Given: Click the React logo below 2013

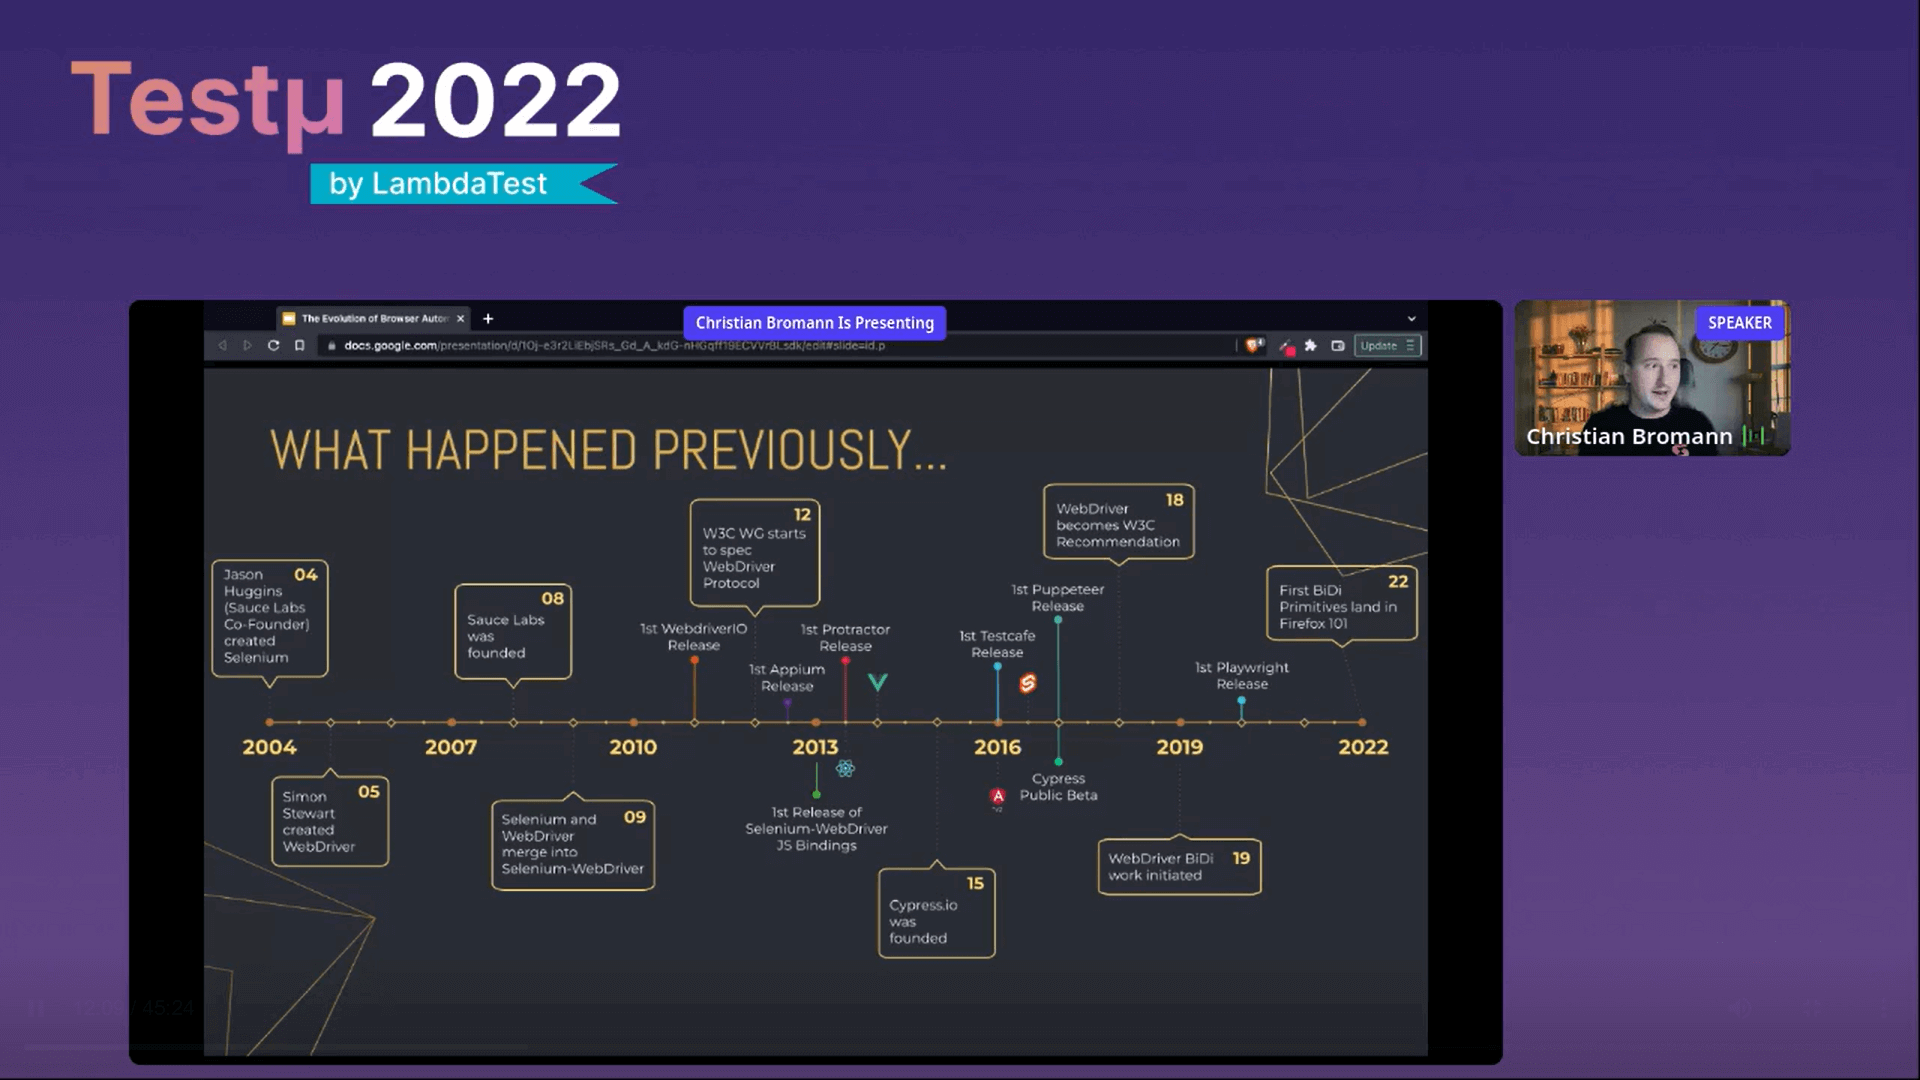Looking at the screenshot, I should point(845,768).
